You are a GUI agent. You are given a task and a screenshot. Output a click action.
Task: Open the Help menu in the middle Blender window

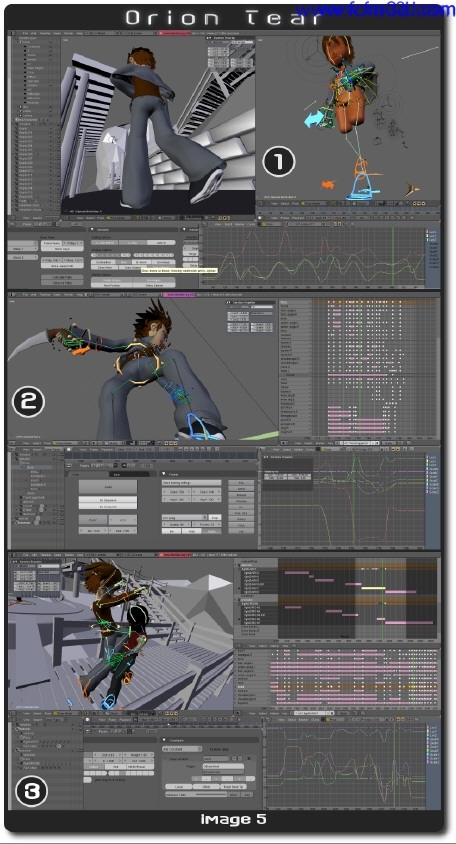(80, 294)
